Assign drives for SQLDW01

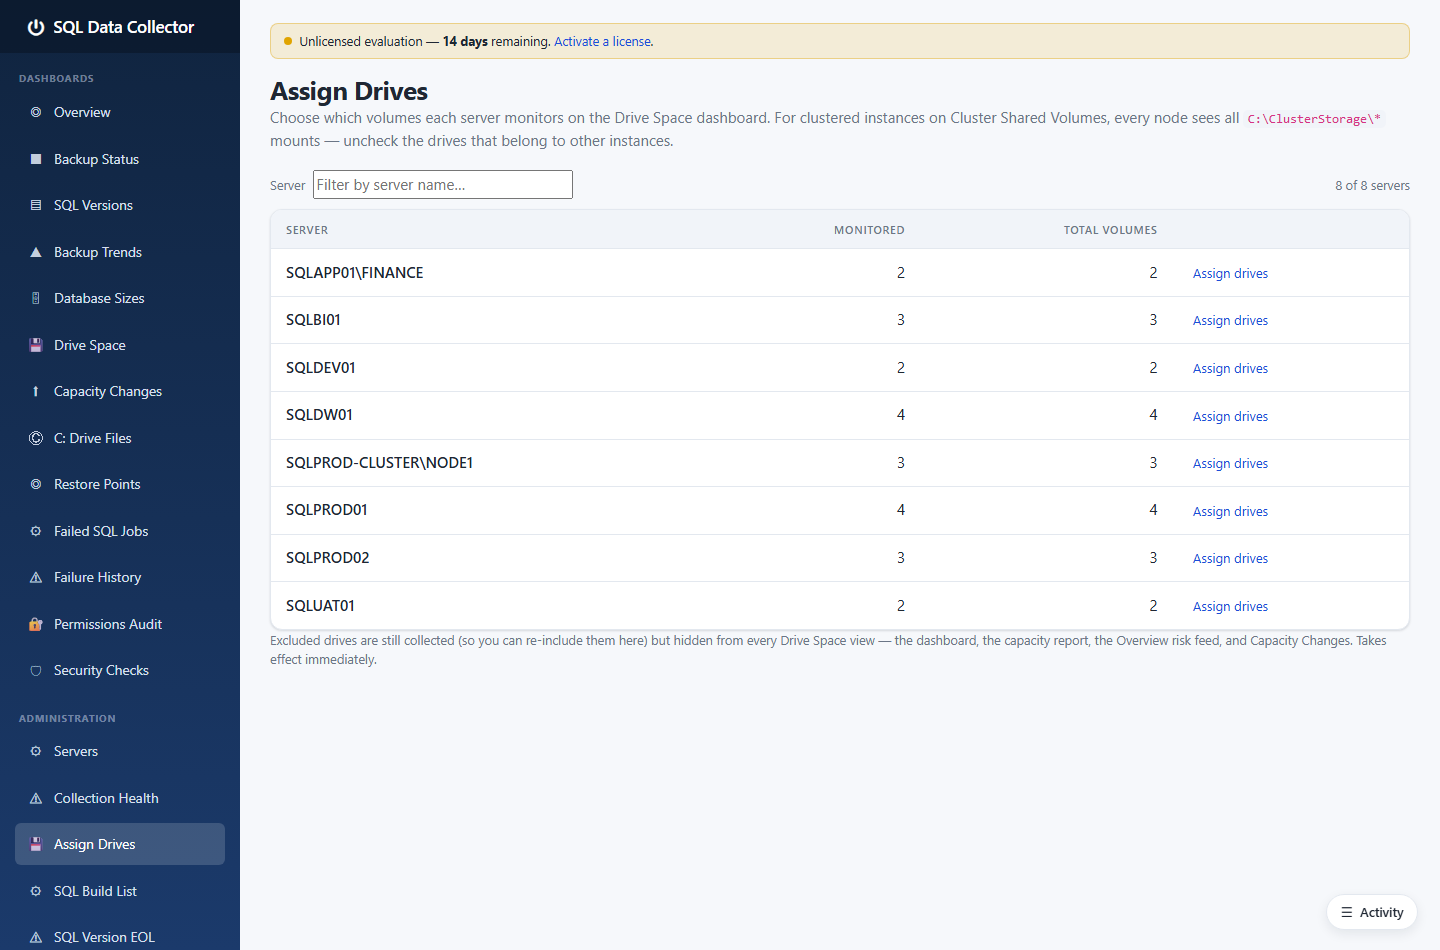point(1230,417)
